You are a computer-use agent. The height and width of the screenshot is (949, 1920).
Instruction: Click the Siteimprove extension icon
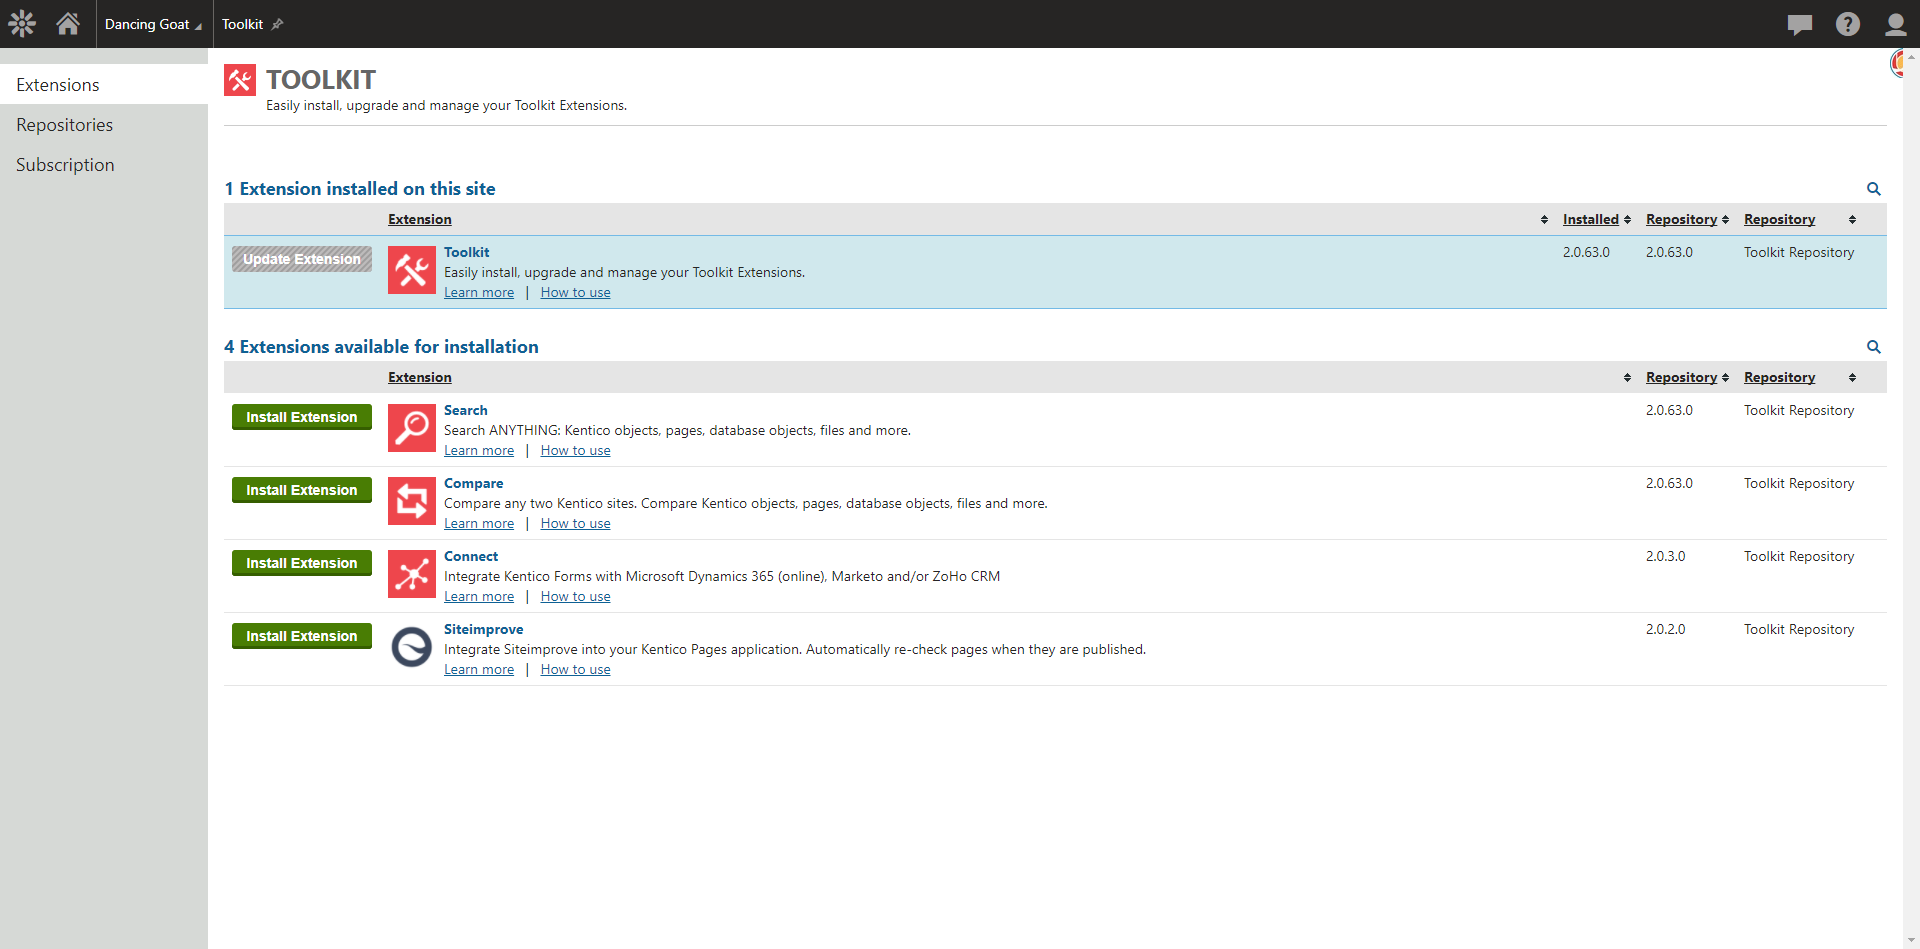click(412, 647)
